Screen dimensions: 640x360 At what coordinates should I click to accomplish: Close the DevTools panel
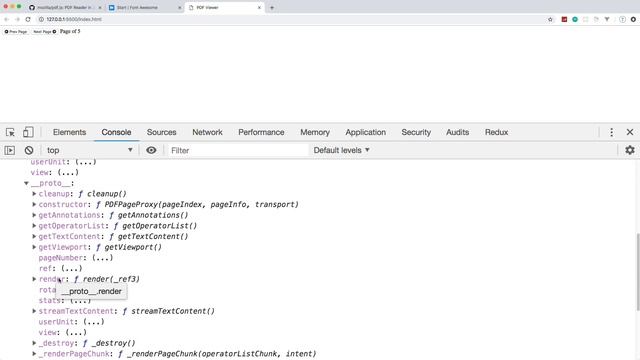[630, 132]
